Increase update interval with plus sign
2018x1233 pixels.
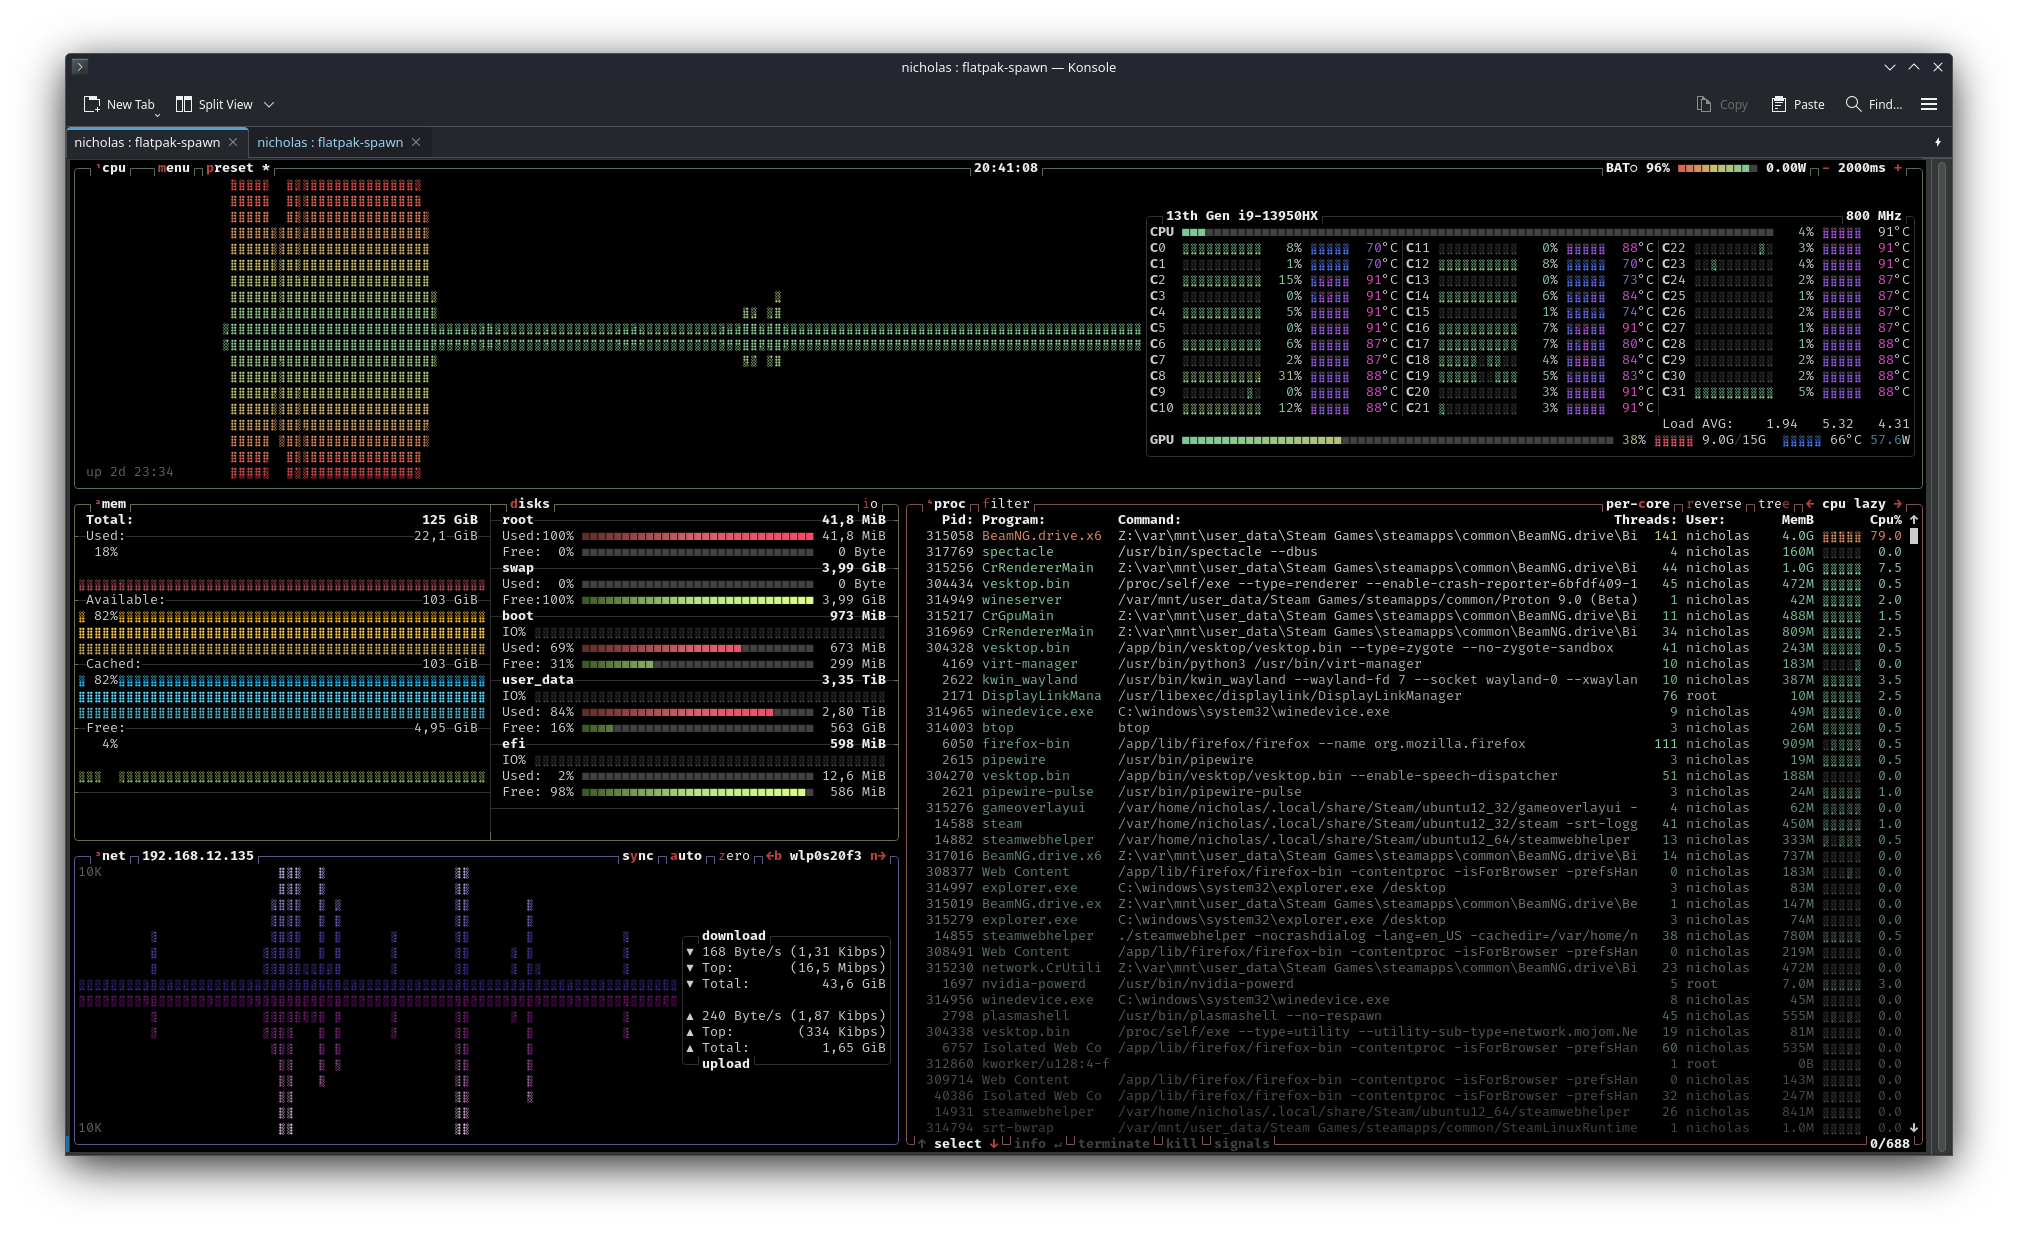pyautogui.click(x=1898, y=168)
